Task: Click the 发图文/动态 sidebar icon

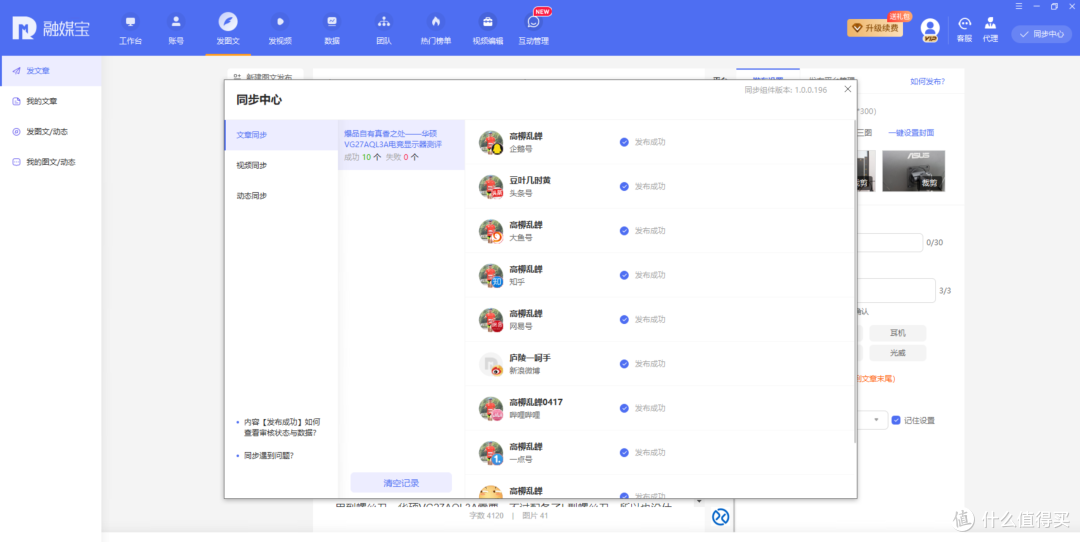Action: [17, 132]
